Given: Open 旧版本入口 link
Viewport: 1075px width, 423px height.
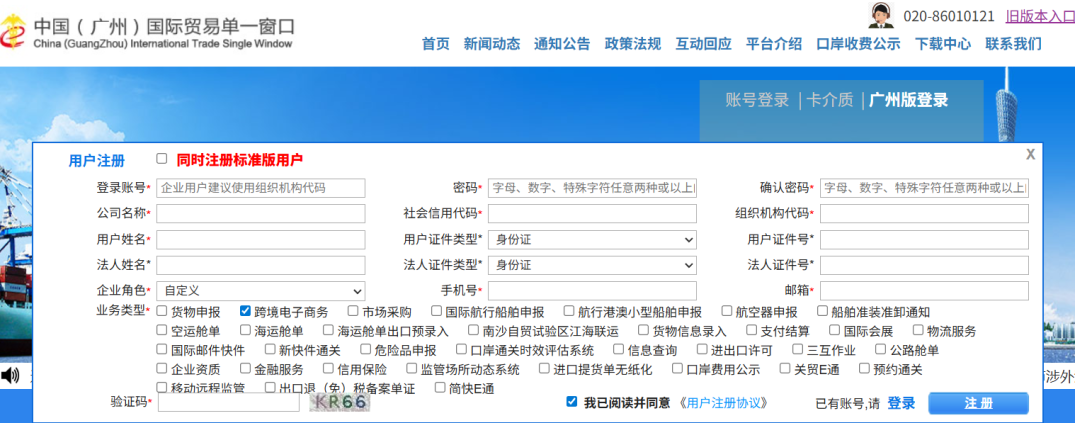Looking at the screenshot, I should pyautogui.click(x=1040, y=16).
